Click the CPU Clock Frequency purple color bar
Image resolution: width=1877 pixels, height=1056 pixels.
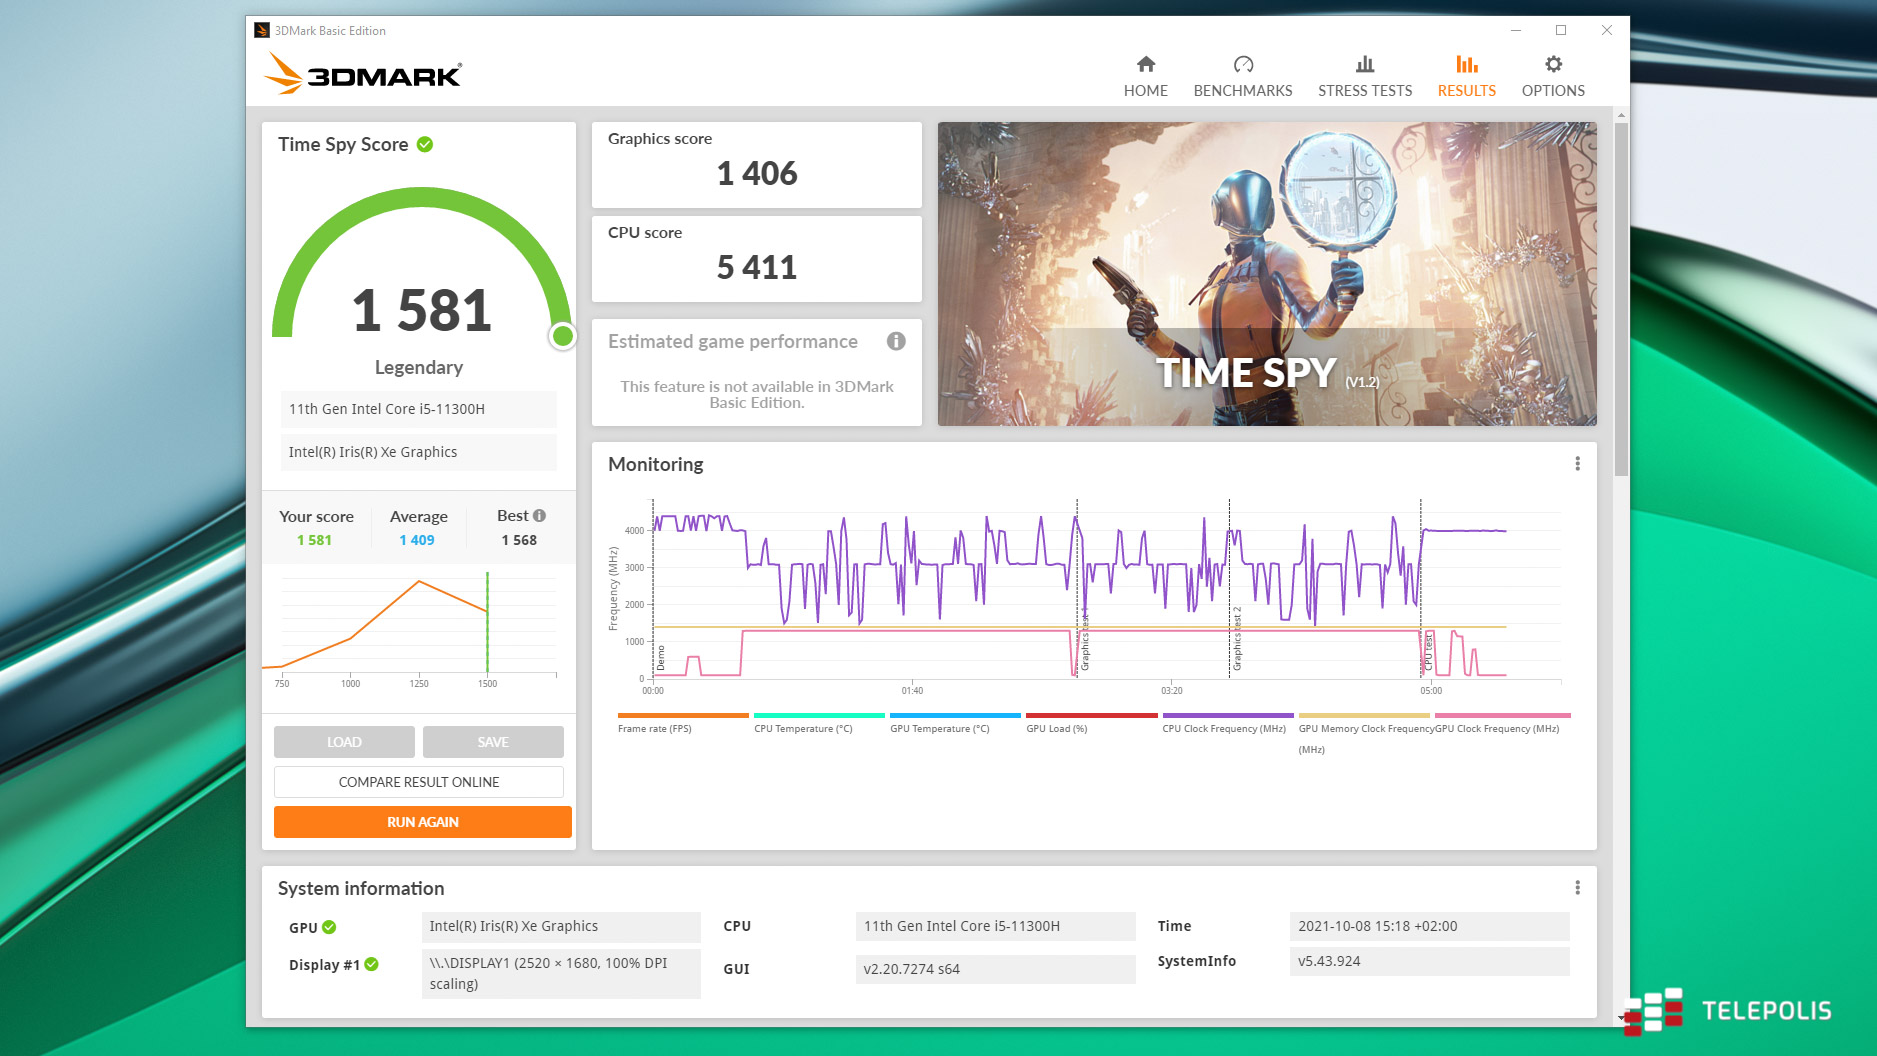coord(1227,715)
